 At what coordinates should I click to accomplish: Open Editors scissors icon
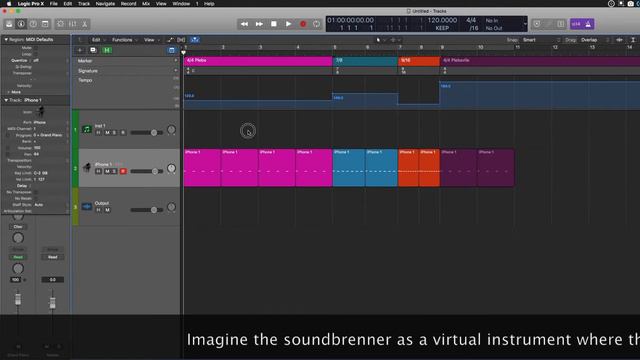[x=84, y=24]
